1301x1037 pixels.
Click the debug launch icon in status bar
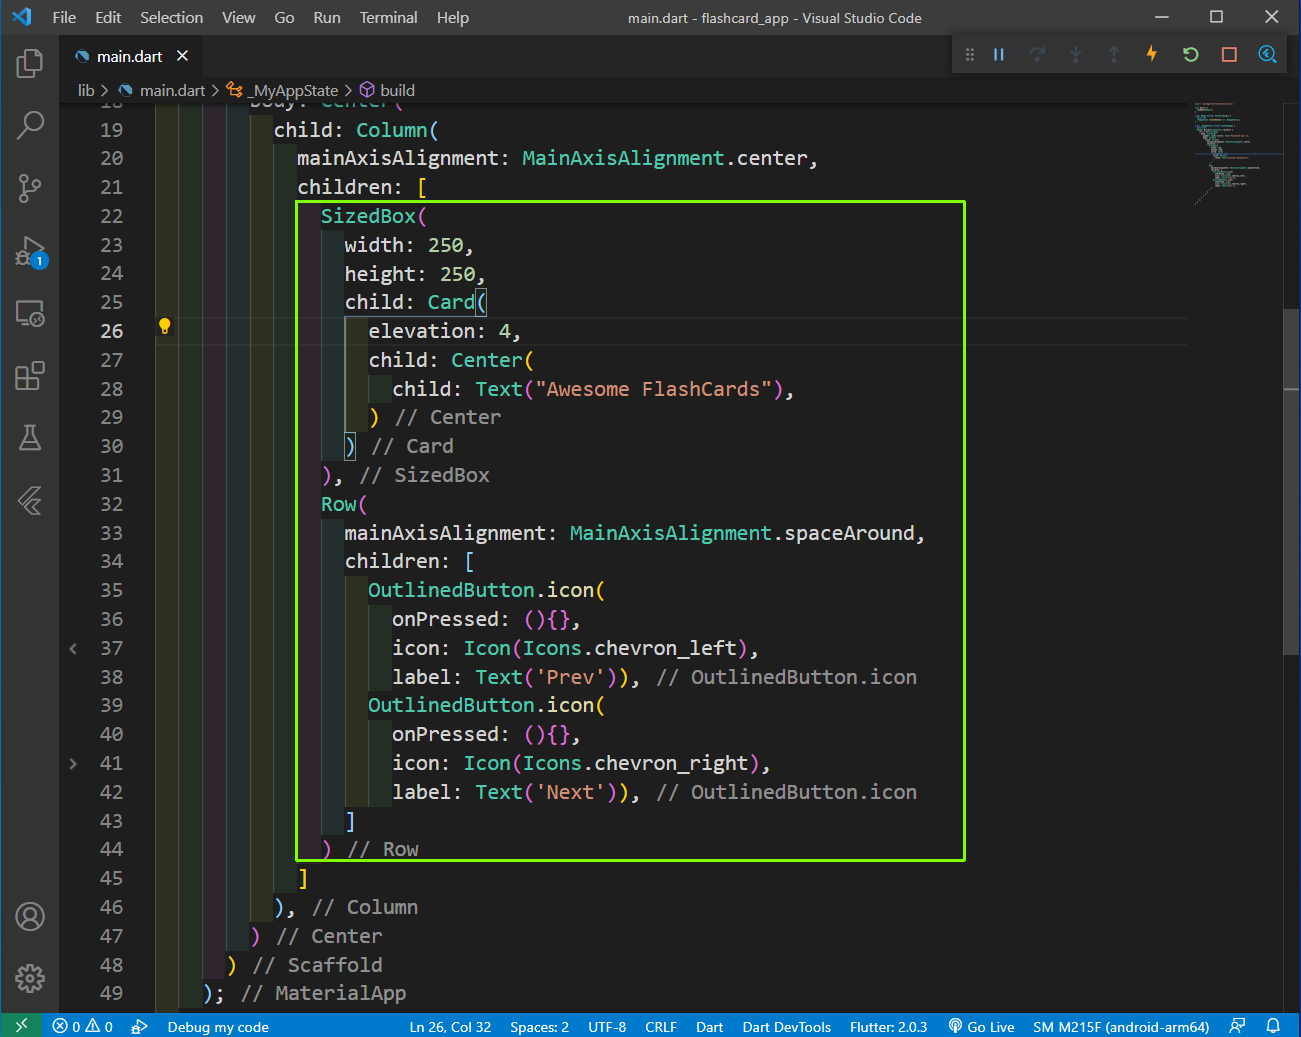pos(140,1026)
